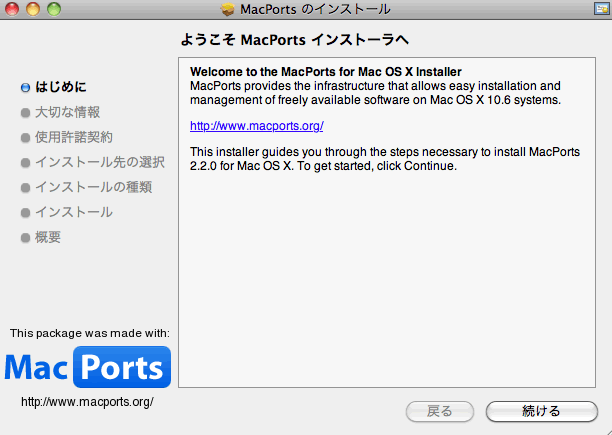Select the インストール先の選択 step
This screenshot has height=435, width=612.
[x=100, y=162]
